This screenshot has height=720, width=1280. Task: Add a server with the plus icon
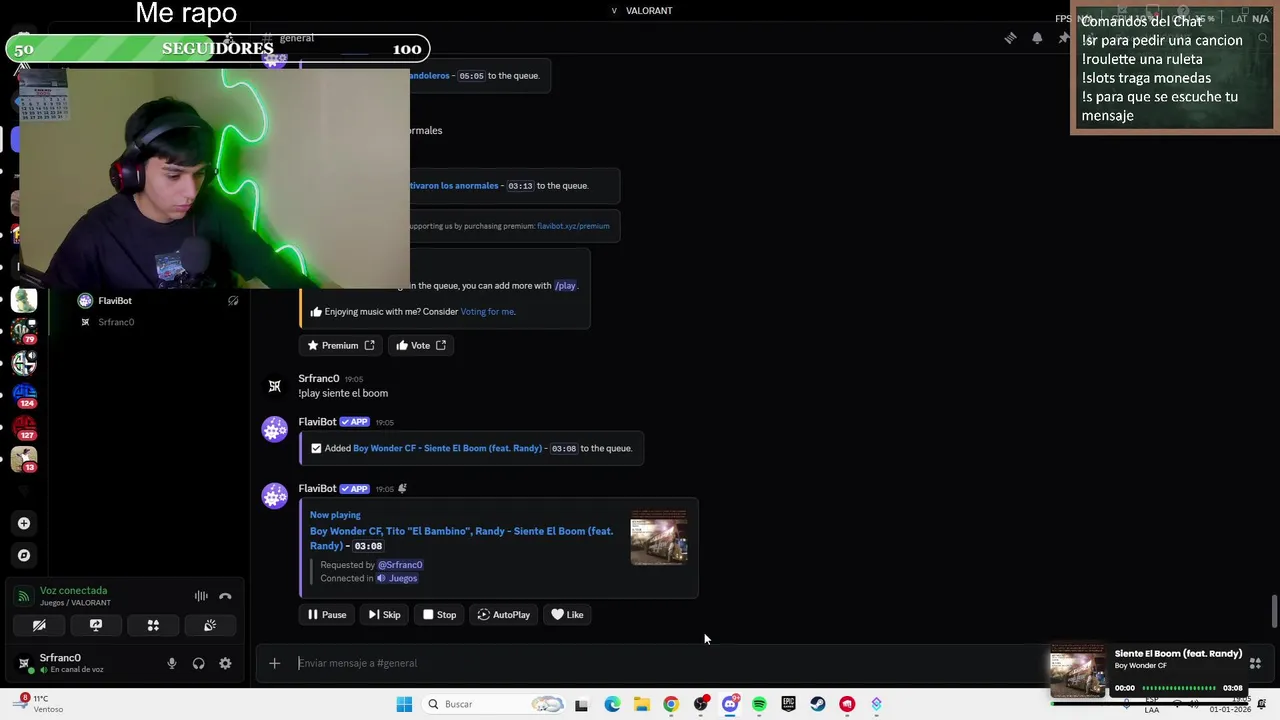point(24,523)
